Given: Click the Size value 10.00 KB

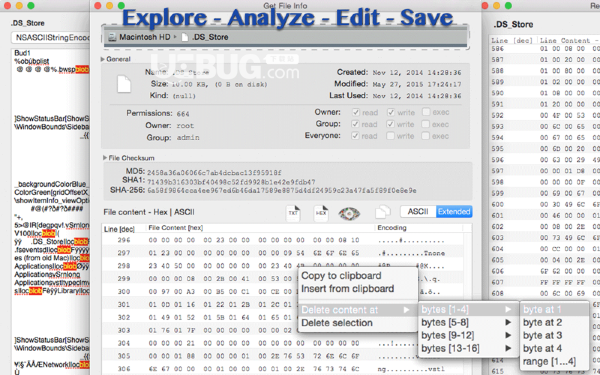Looking at the screenshot, I should (189, 84).
